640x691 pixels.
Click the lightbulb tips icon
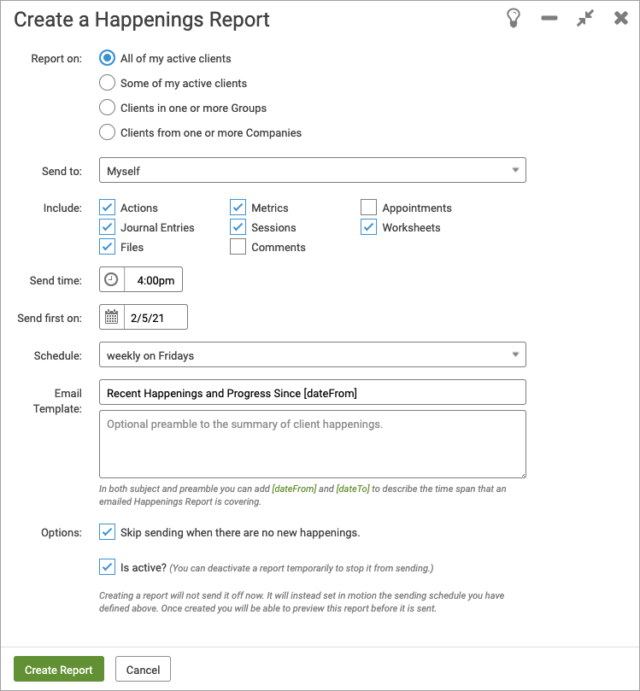tap(514, 19)
